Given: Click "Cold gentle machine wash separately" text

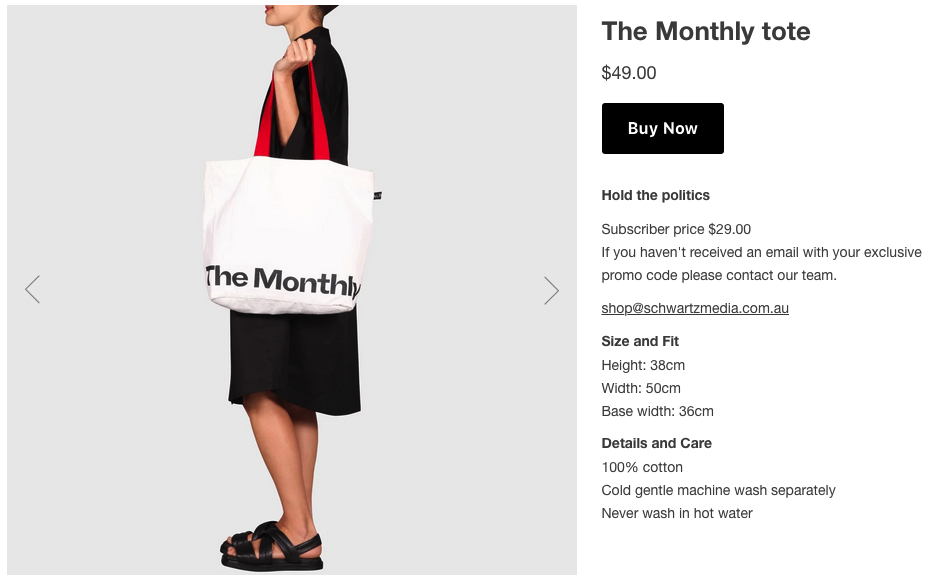Looking at the screenshot, I should 718,490.
